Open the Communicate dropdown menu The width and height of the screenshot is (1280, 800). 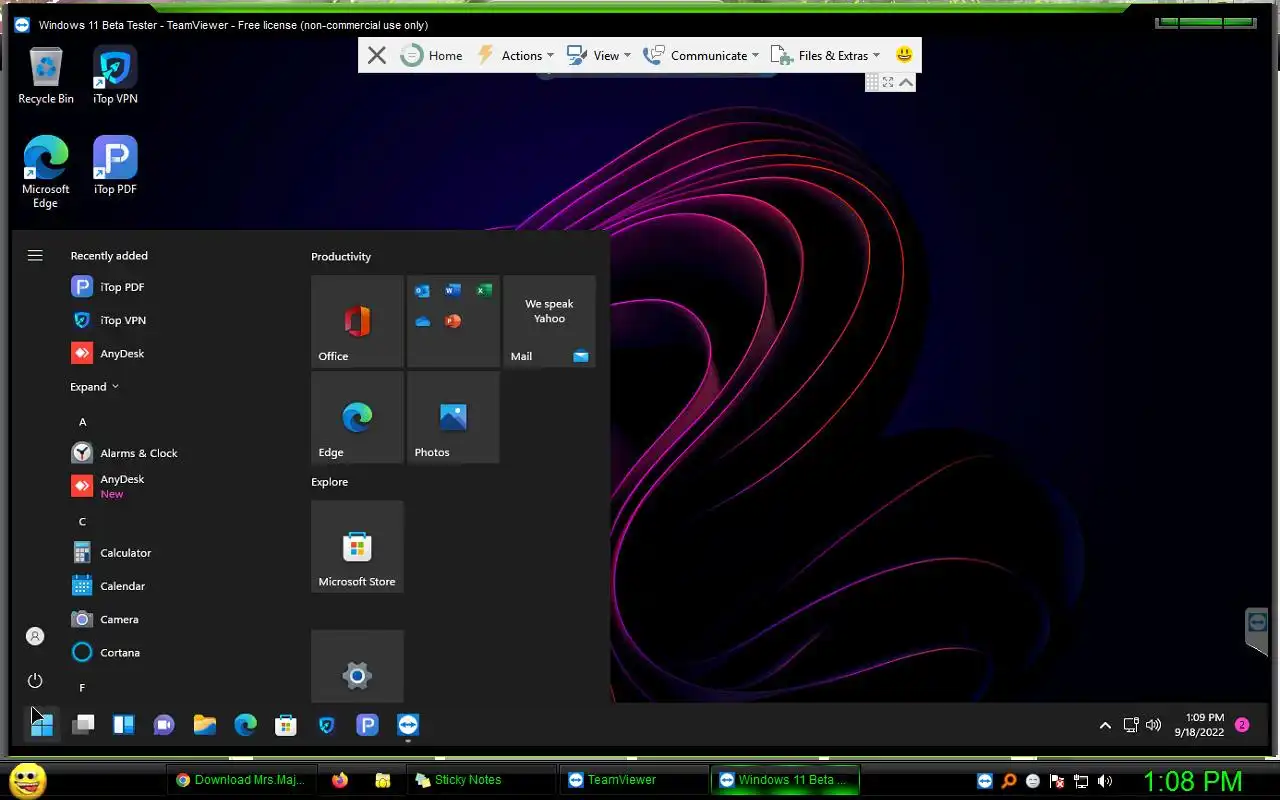click(700, 56)
